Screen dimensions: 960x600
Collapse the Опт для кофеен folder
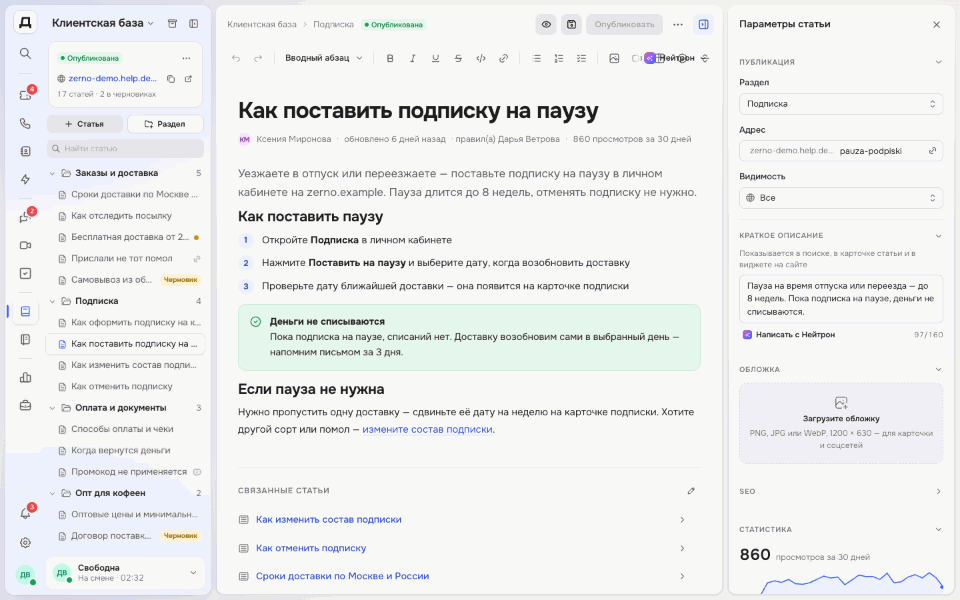pos(52,493)
